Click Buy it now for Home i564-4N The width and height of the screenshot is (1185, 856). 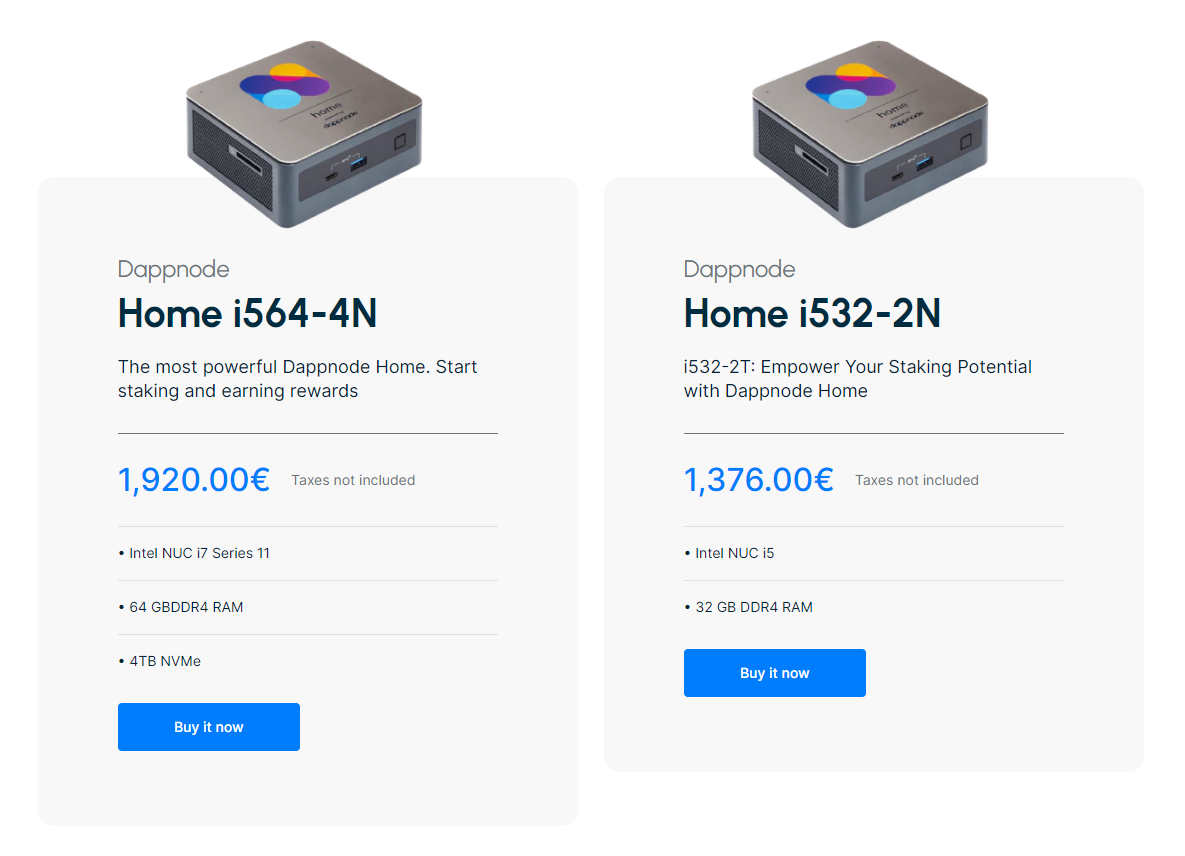click(x=209, y=727)
